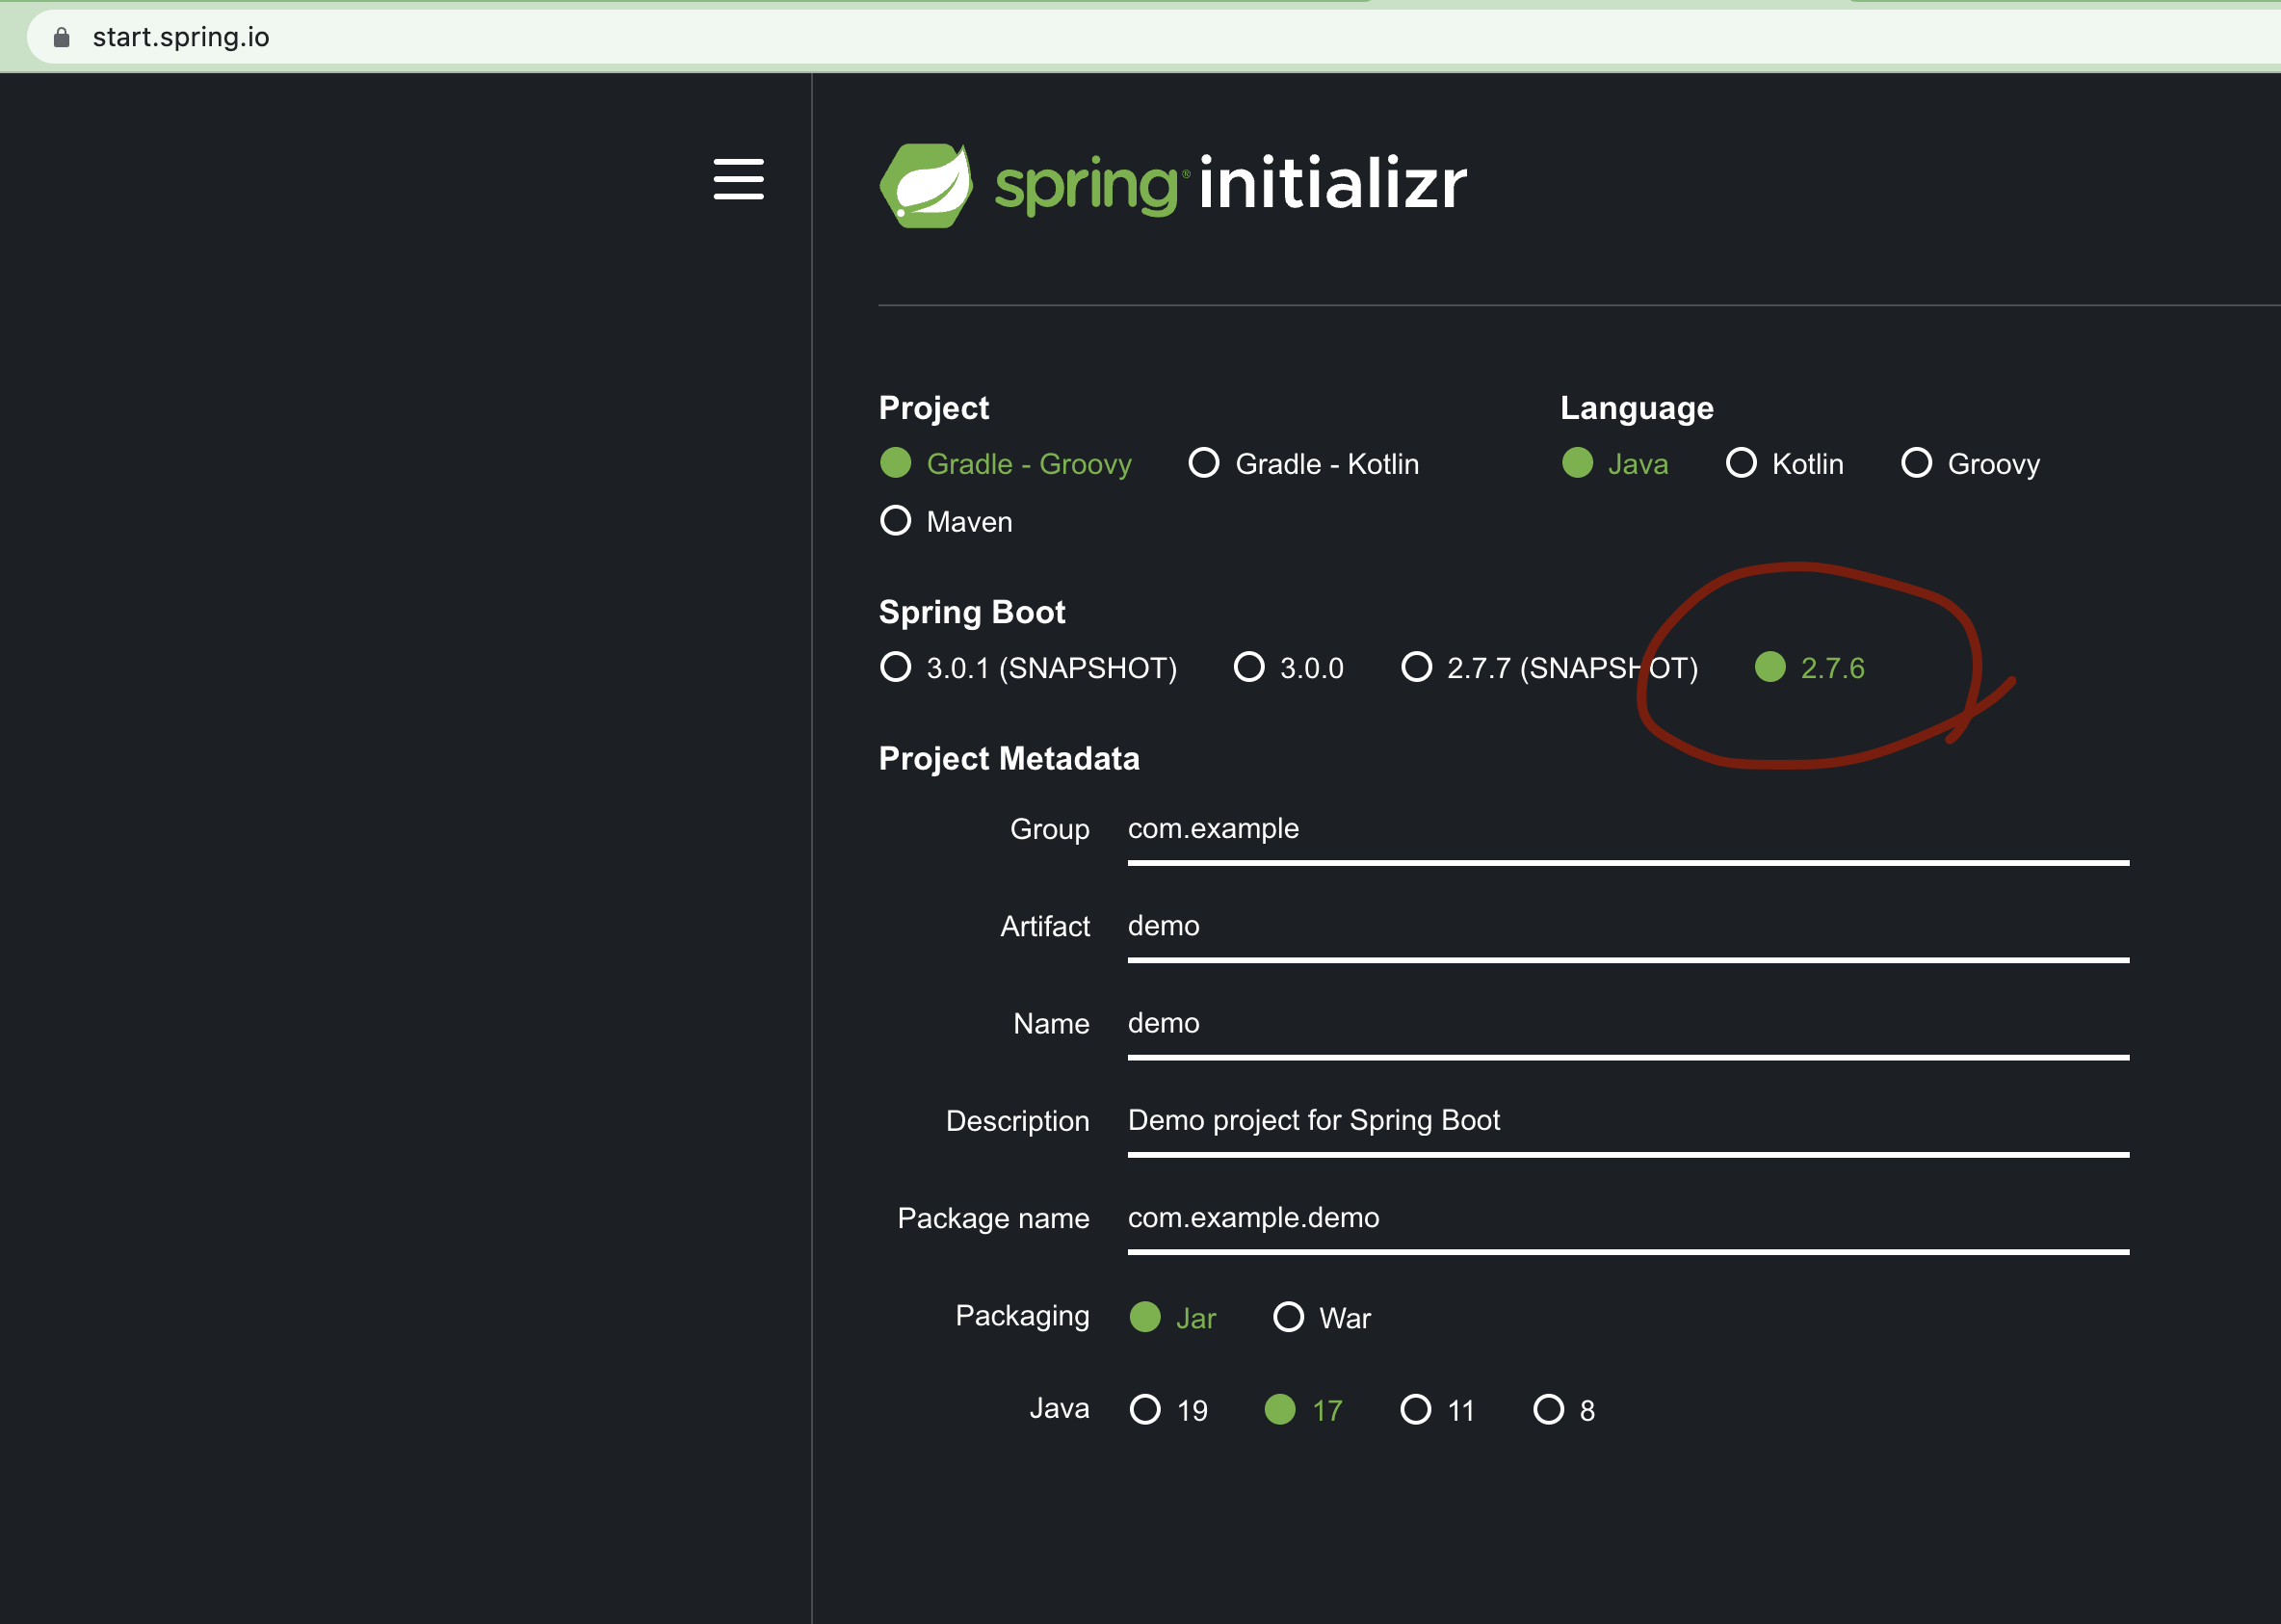2281x1624 pixels.
Task: Select Spring Boot 2.7.6
Action: [x=1810, y=667]
